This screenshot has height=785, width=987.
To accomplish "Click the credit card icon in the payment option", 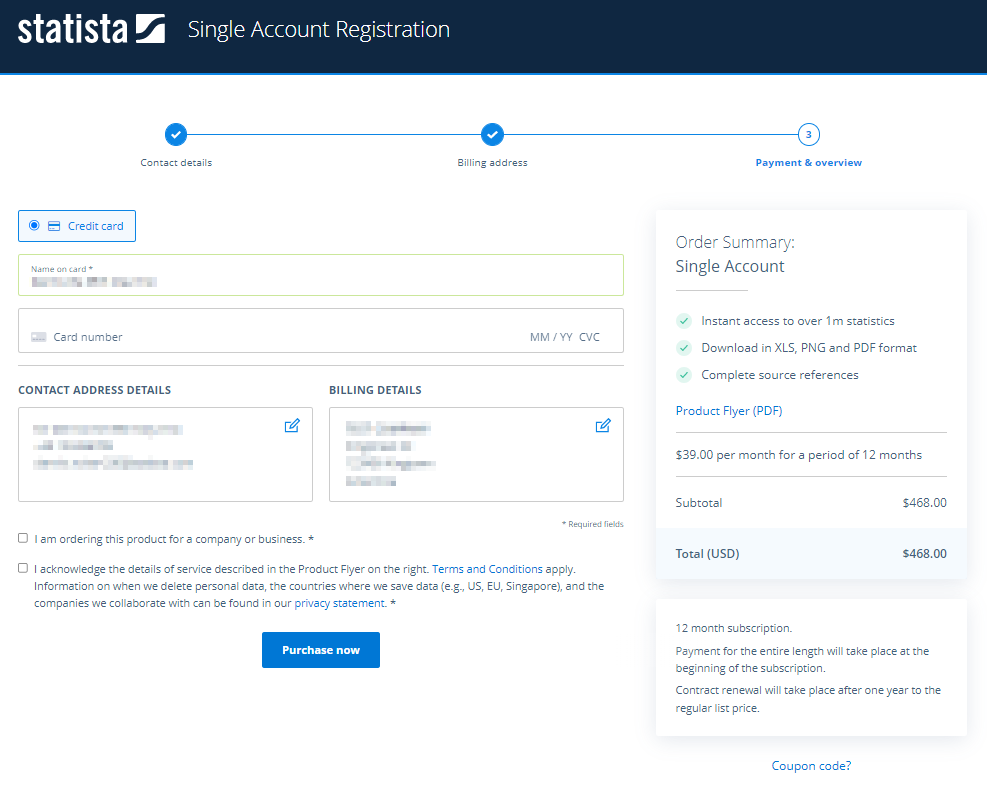I will click(x=54, y=226).
